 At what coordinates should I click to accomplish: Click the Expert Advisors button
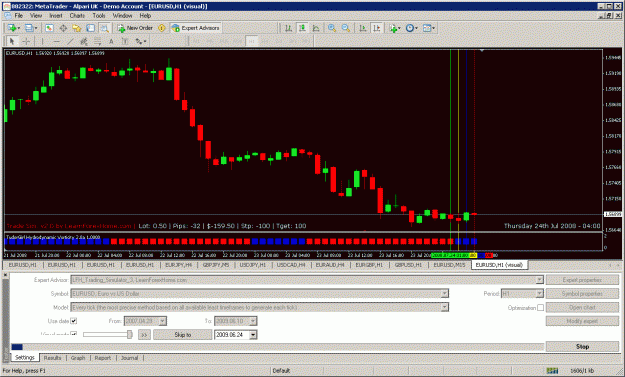point(195,28)
